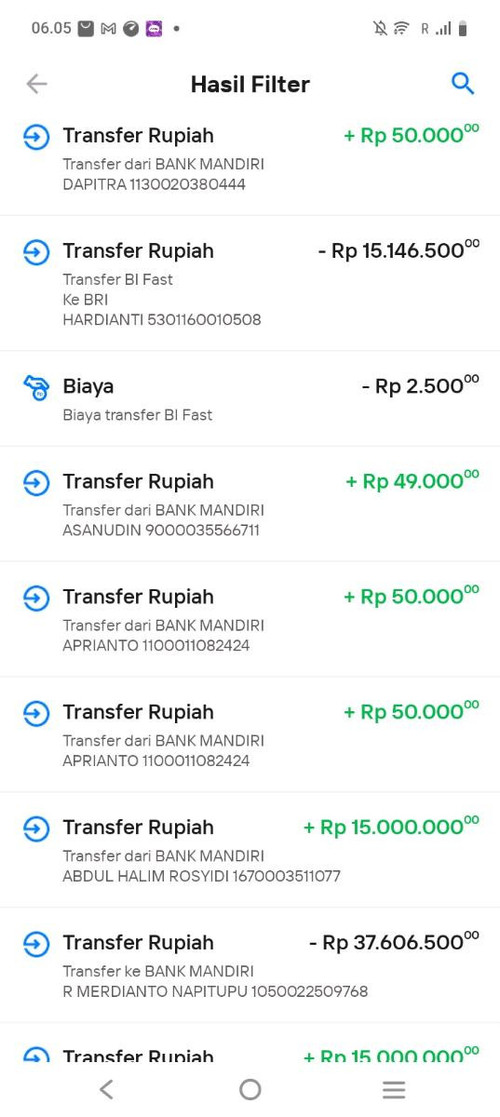Tap the Android home navigation circle

pos(250,1089)
